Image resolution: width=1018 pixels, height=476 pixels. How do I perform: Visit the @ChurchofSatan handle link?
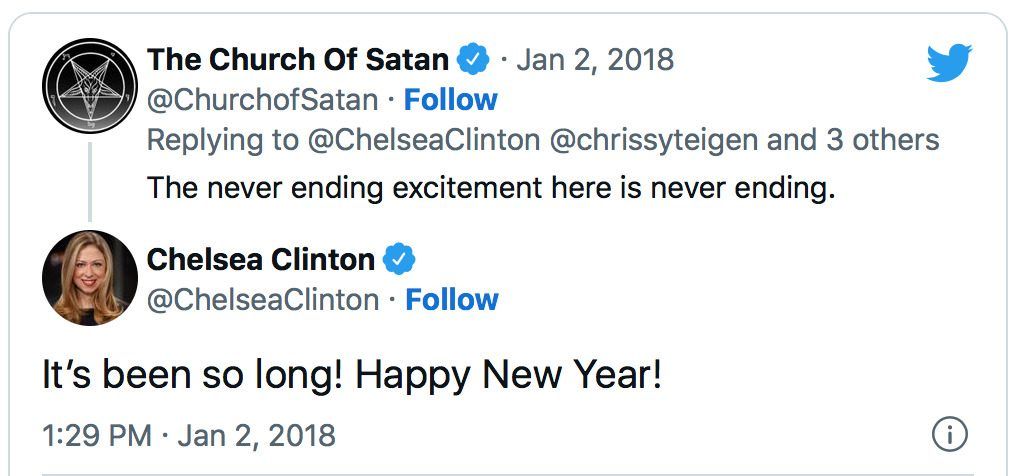pos(263,100)
